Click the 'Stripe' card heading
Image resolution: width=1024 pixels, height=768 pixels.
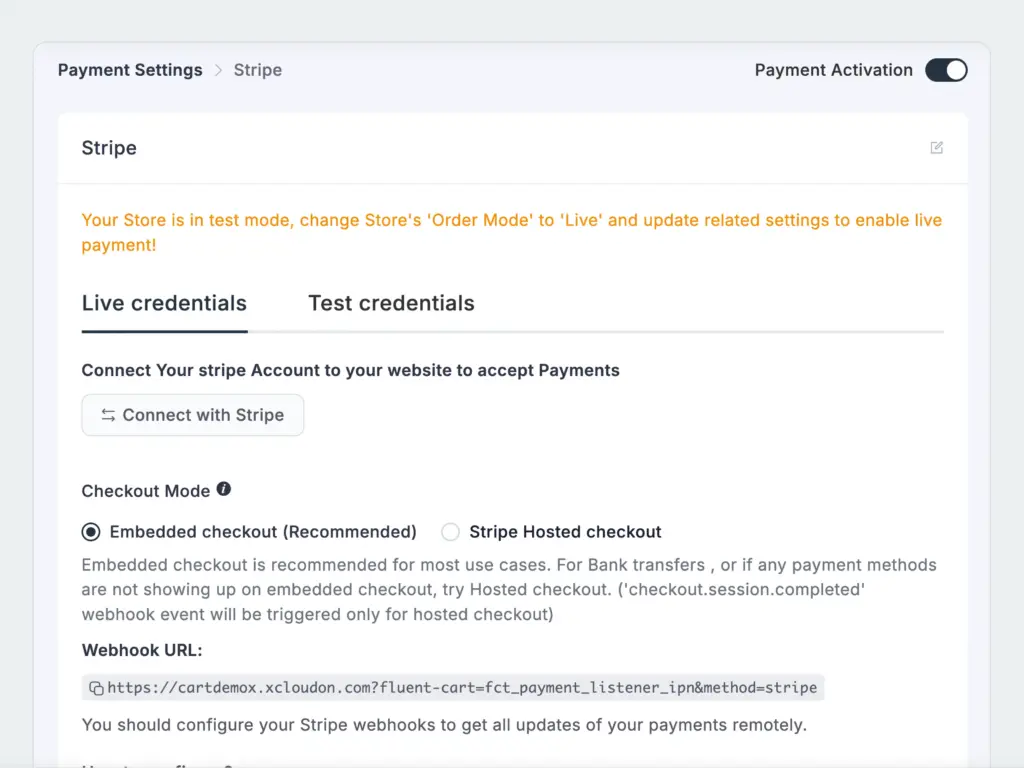click(109, 148)
